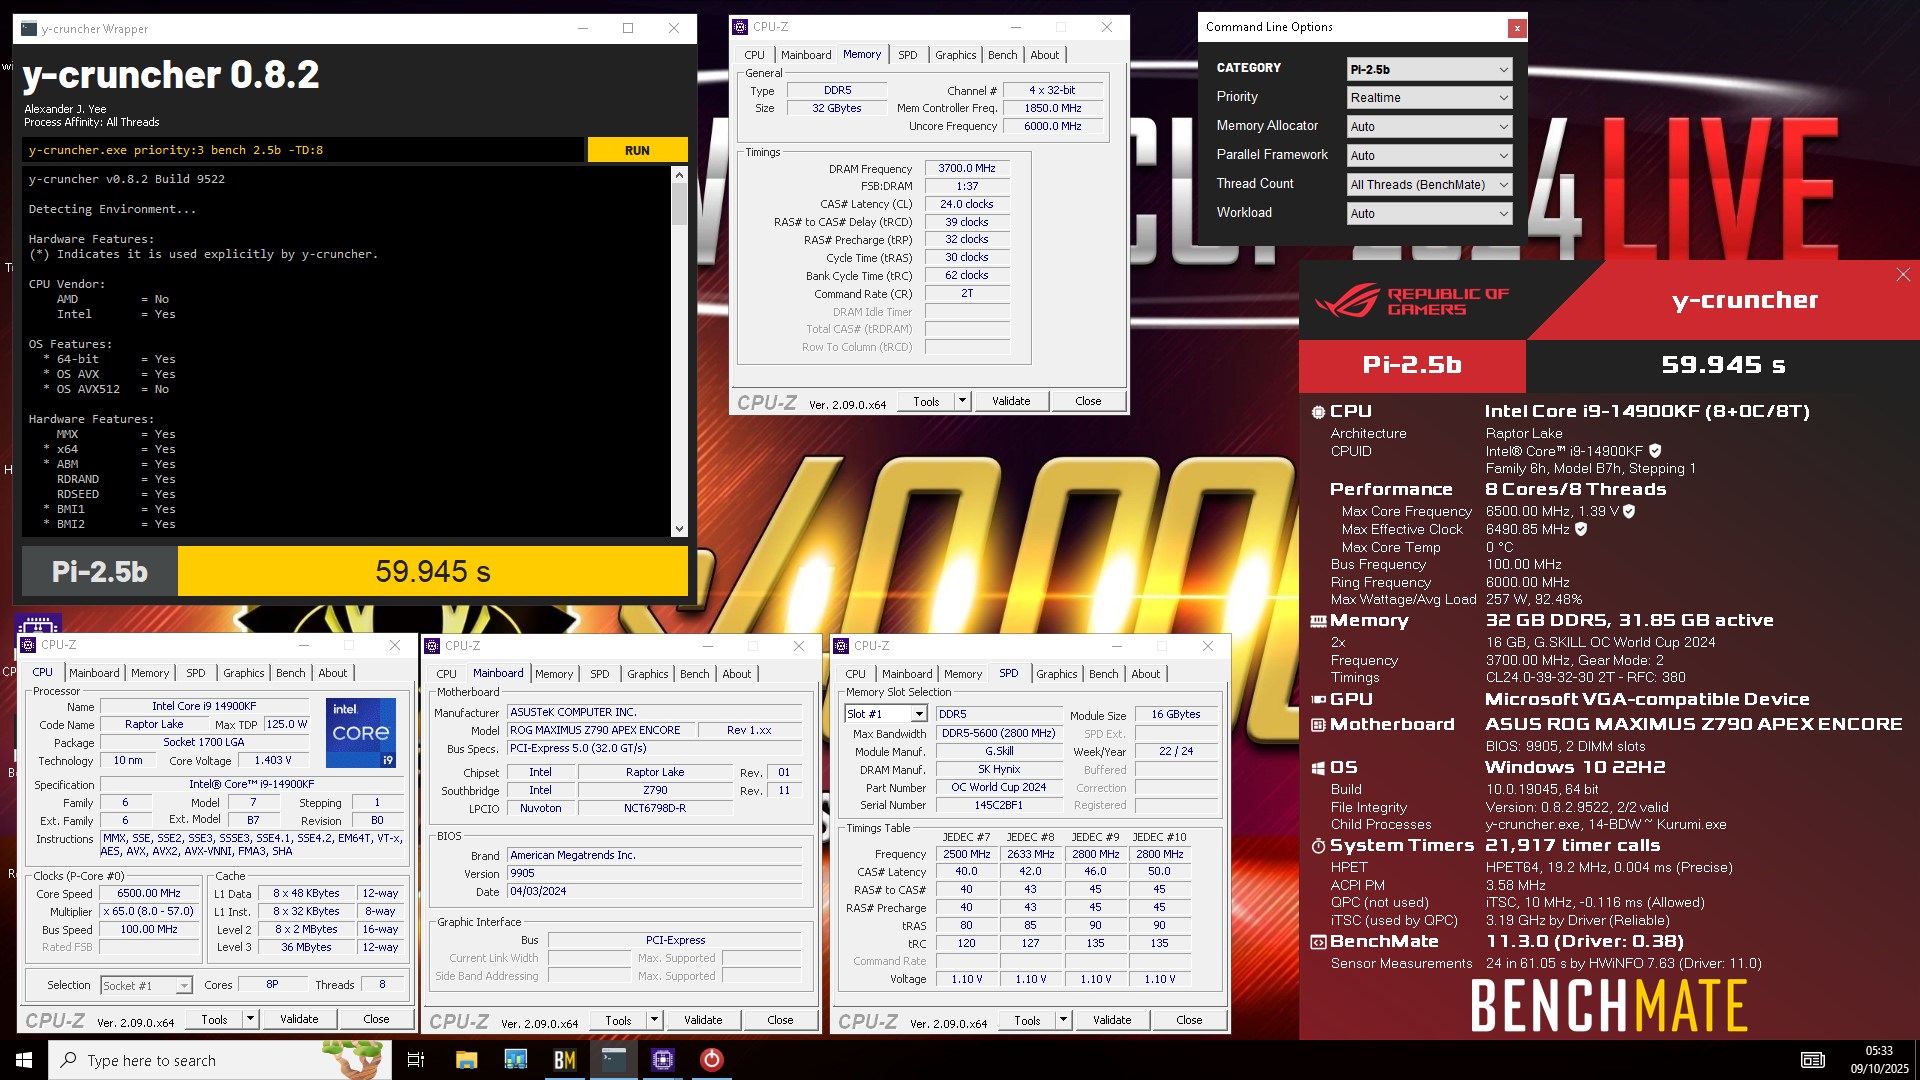This screenshot has width=1920, height=1080.
Task: Click Validate in CPU-Z Memory window
Action: coord(1011,401)
